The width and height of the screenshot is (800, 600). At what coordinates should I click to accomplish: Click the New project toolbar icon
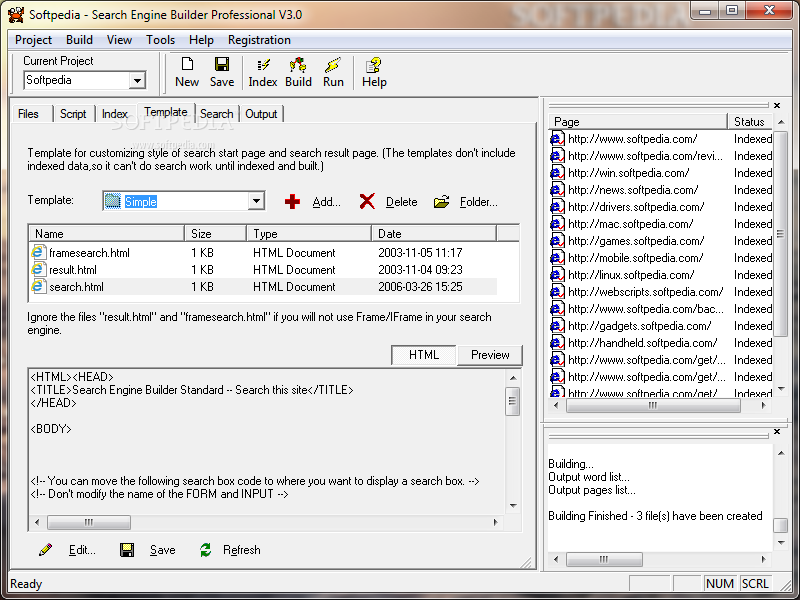[187, 64]
